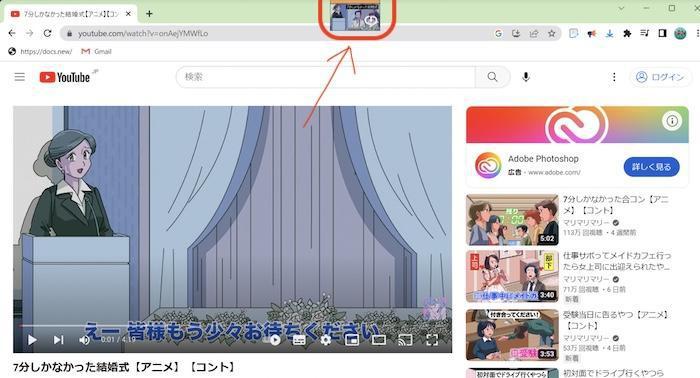The height and width of the screenshot is (378, 700).
Task: Reload the current page
Action: 47,33
